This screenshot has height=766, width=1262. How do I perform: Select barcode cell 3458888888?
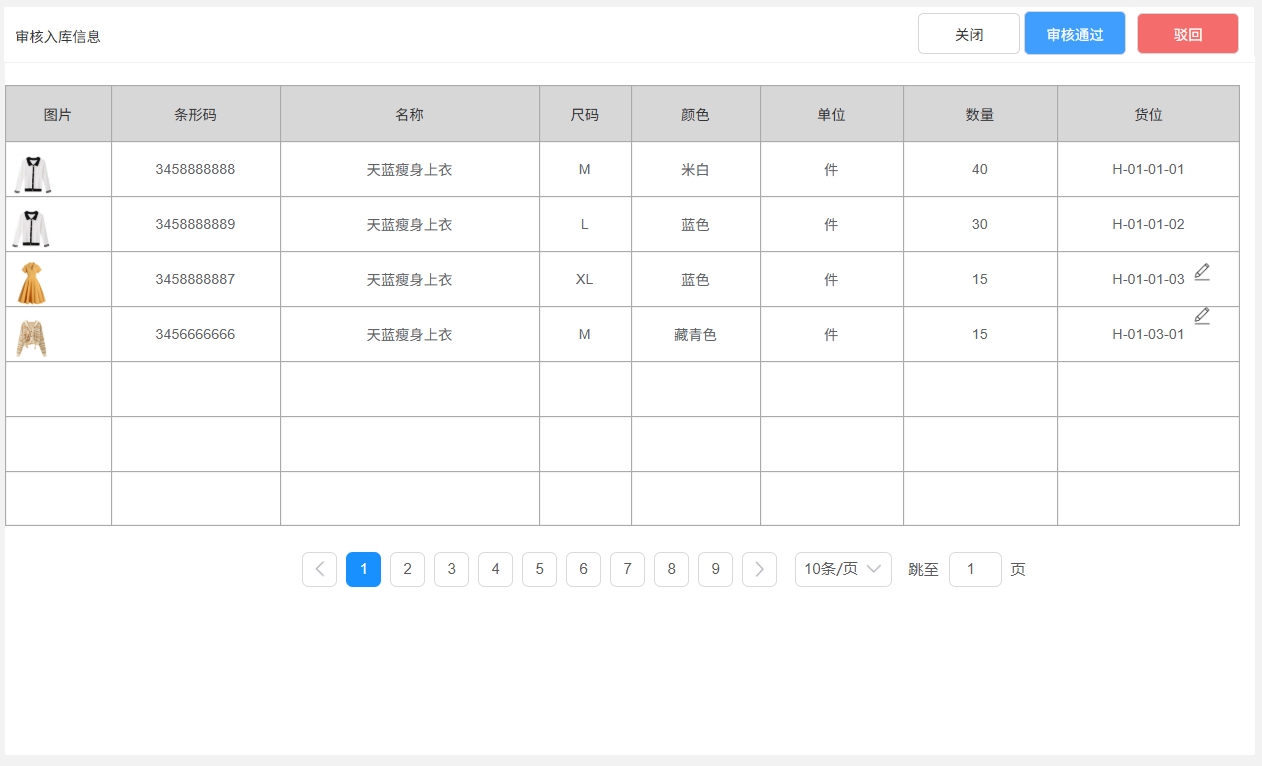coord(195,169)
